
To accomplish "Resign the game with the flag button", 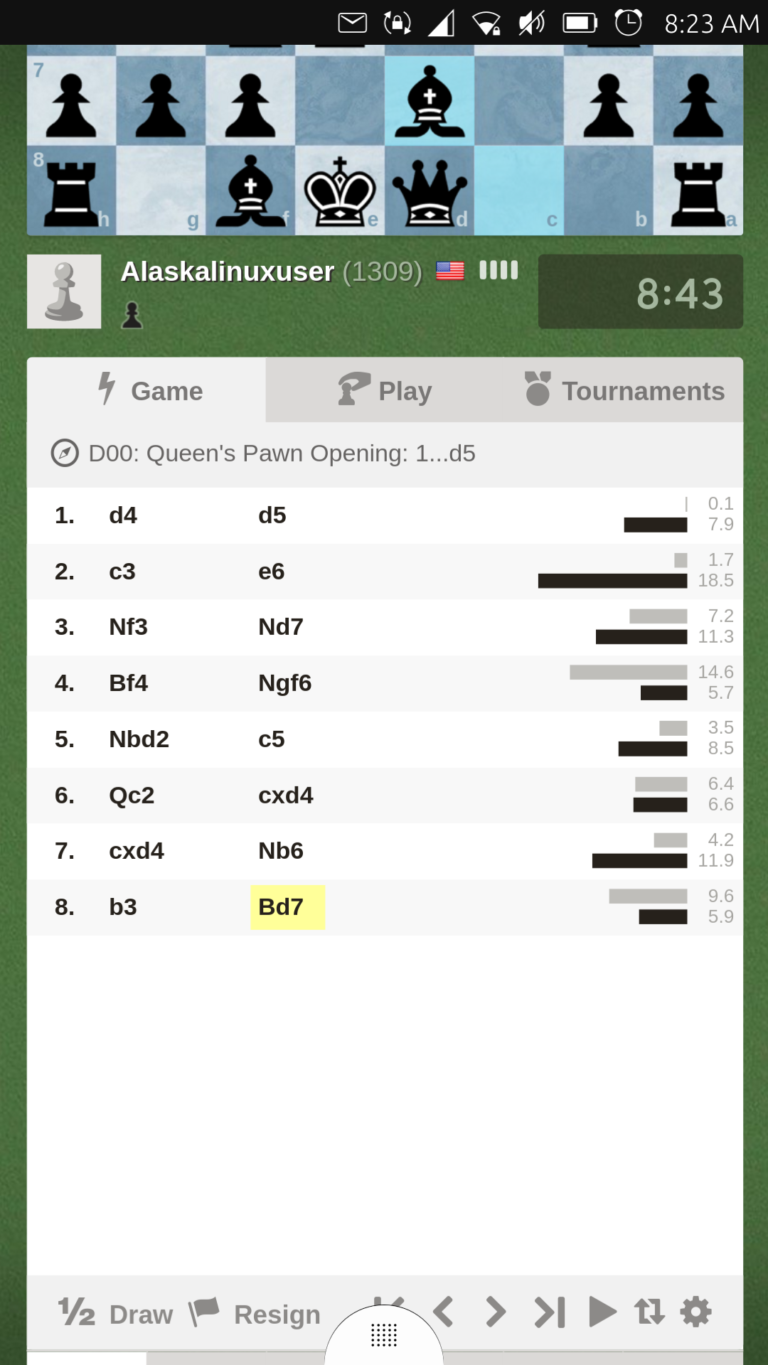I will [x=255, y=1313].
